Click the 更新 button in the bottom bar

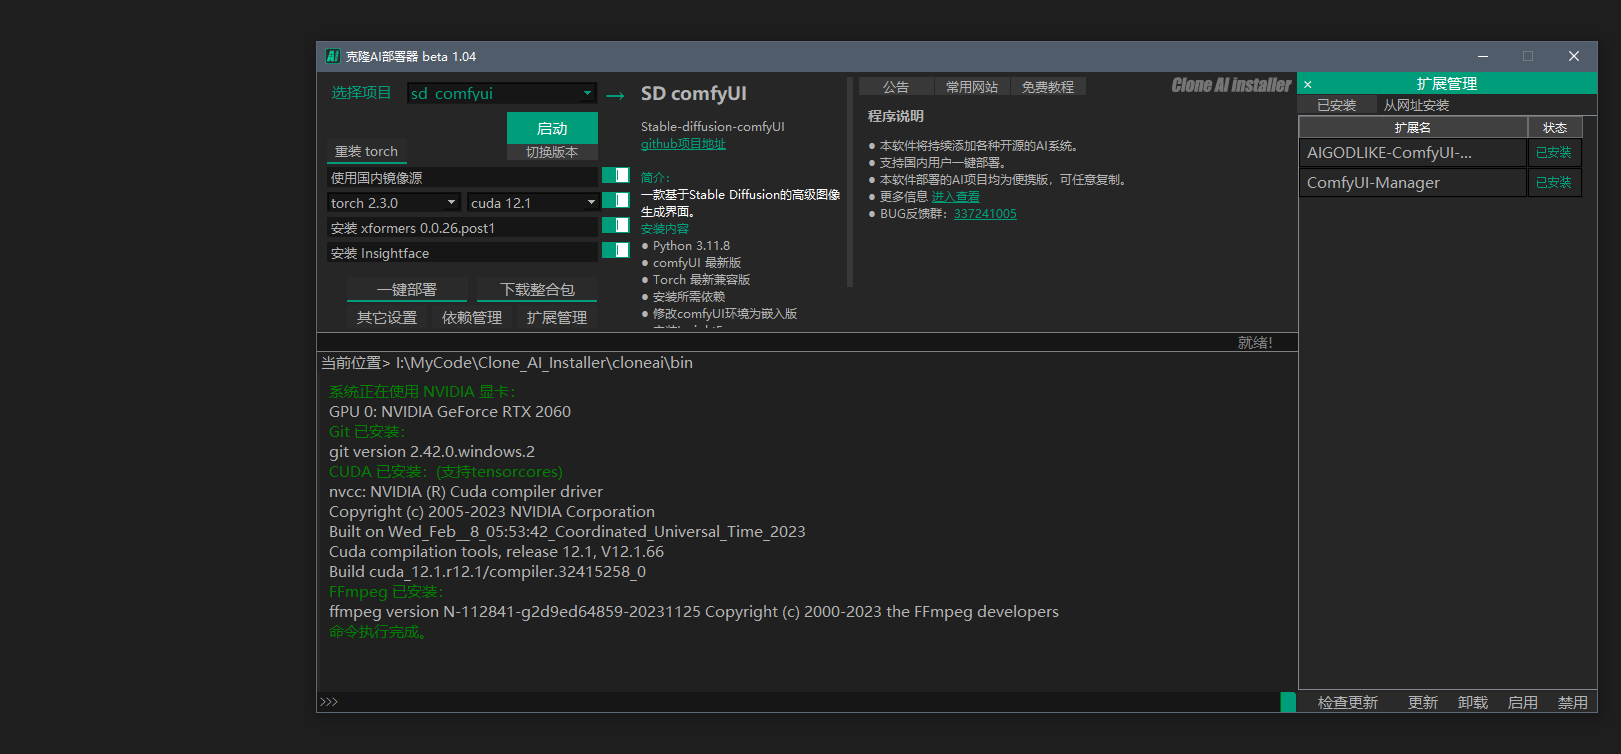(x=1423, y=702)
